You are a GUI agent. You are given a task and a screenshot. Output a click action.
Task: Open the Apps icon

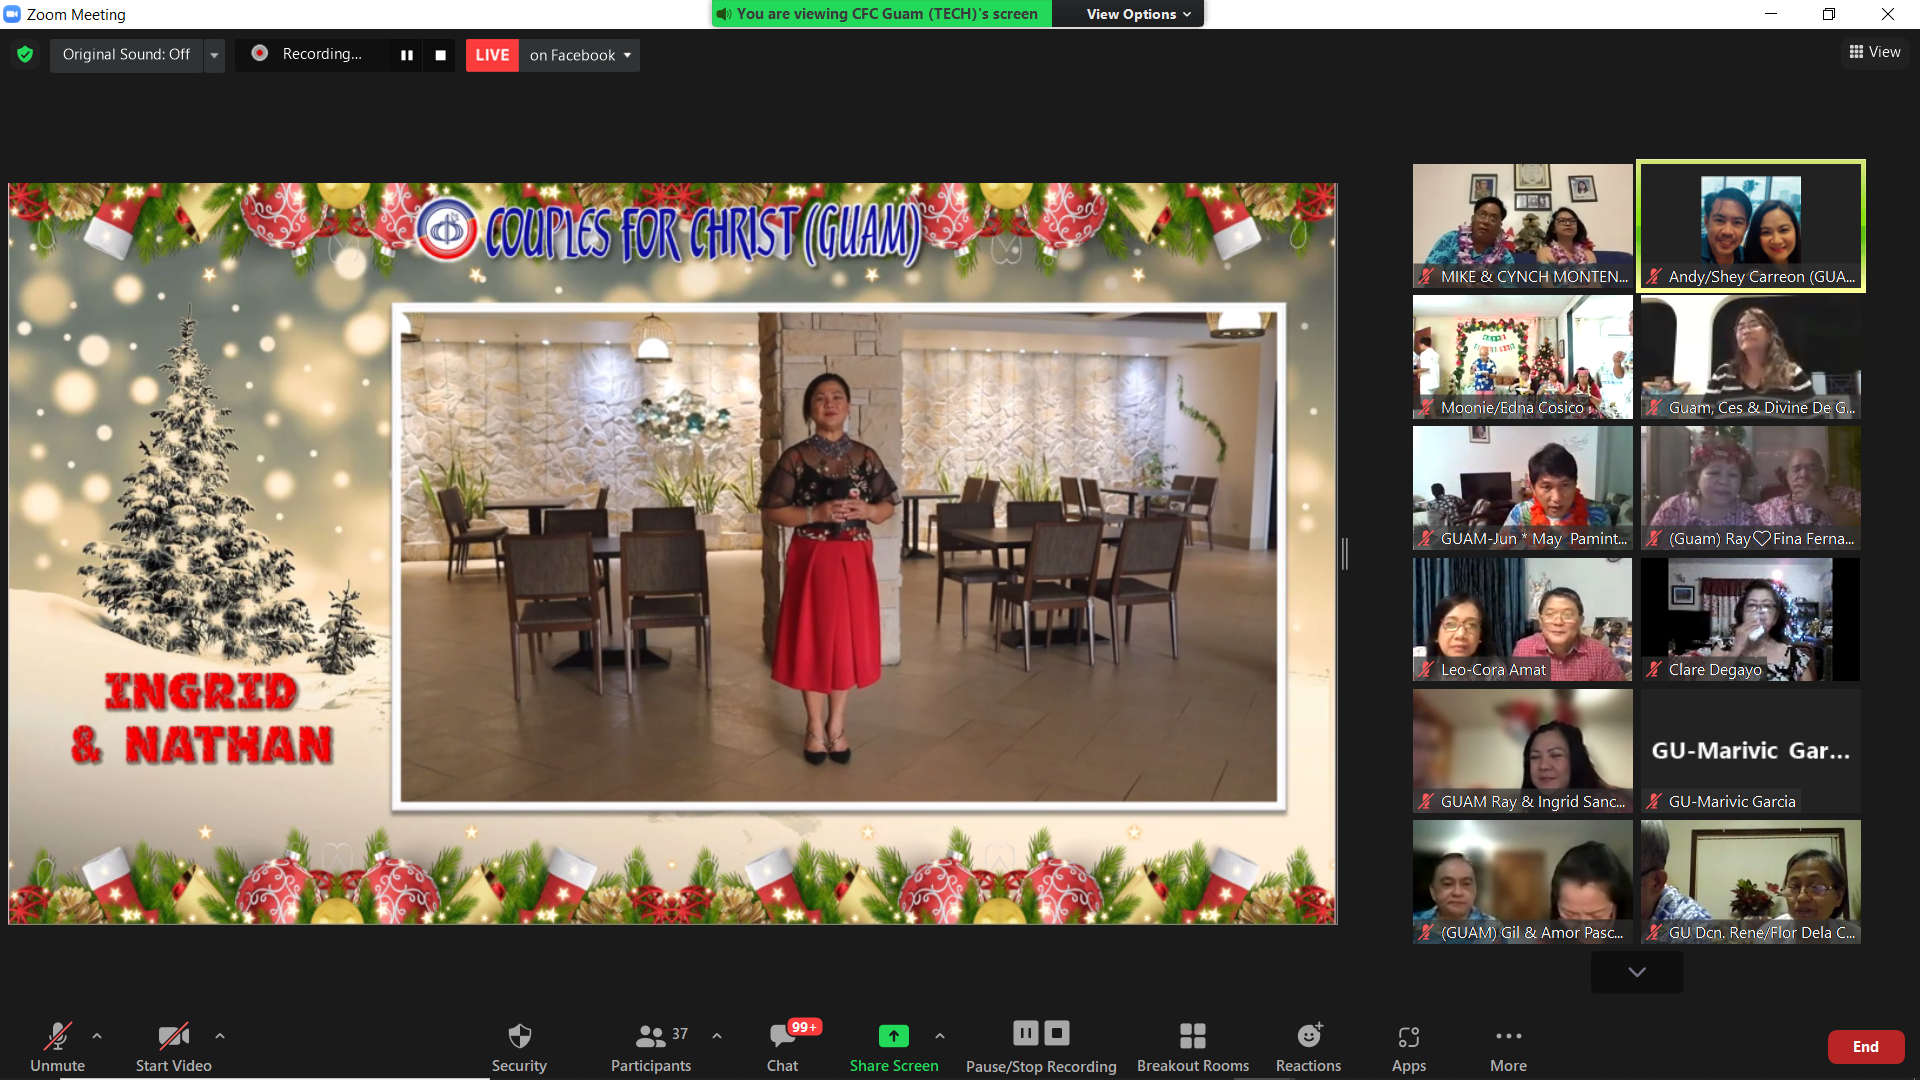1409,1037
